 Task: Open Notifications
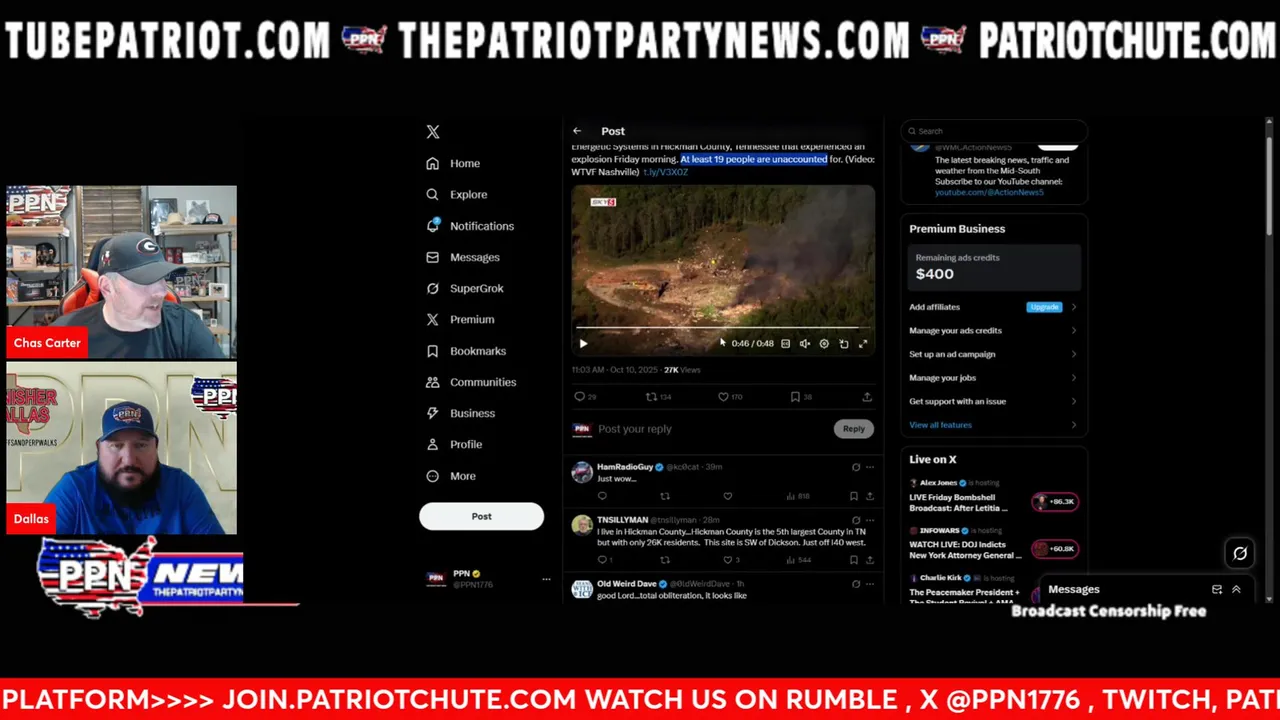470,226
